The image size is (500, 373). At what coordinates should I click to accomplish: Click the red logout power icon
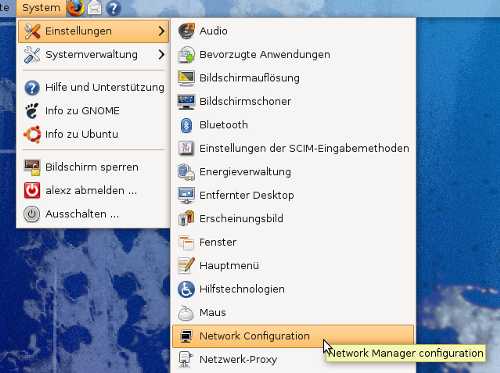click(x=32, y=191)
